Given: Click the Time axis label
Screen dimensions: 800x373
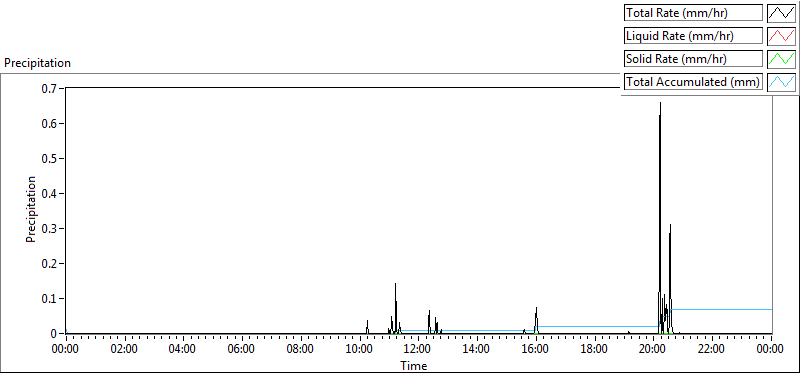Looking at the screenshot, I should (x=414, y=365).
